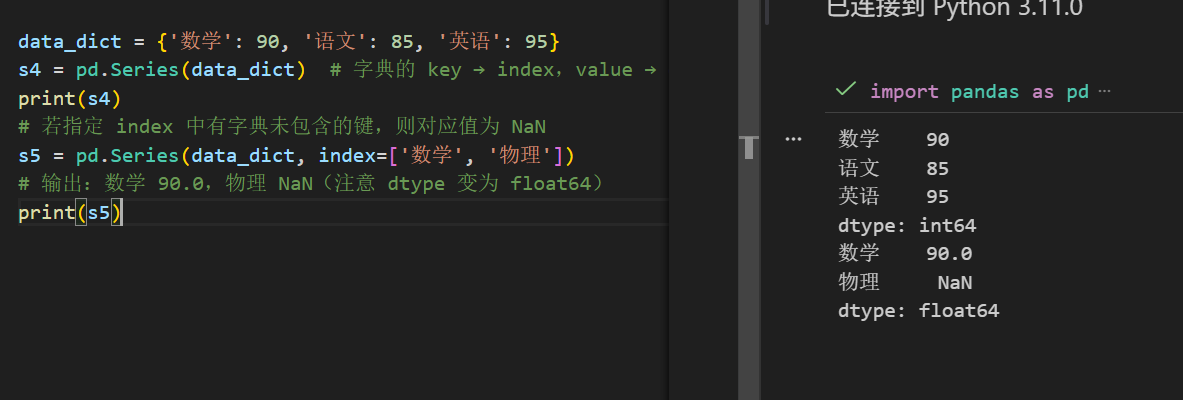Click the index=['数学', '物理'] argument

click(441, 155)
